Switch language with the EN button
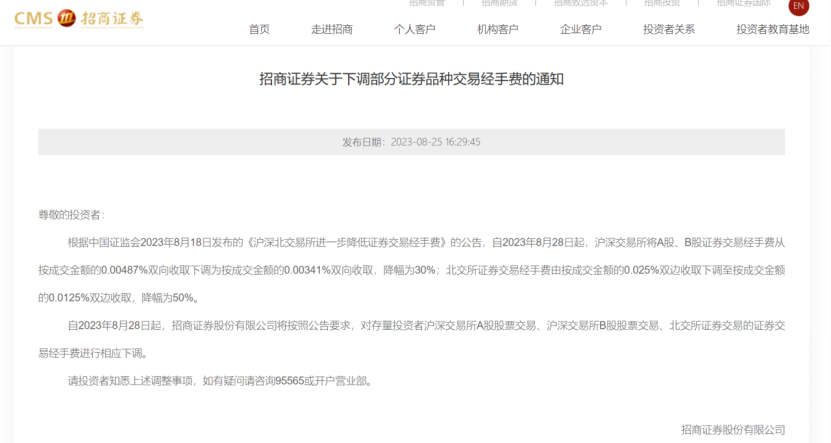 coord(799,6)
